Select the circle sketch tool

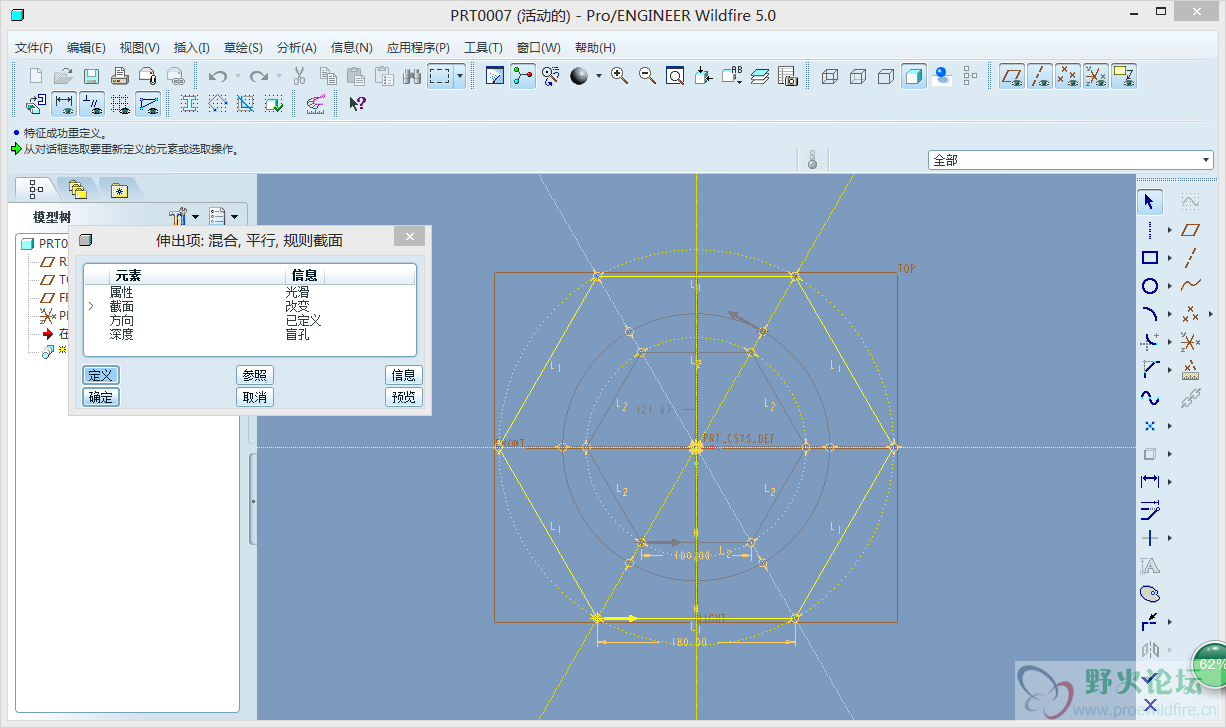click(x=1150, y=286)
